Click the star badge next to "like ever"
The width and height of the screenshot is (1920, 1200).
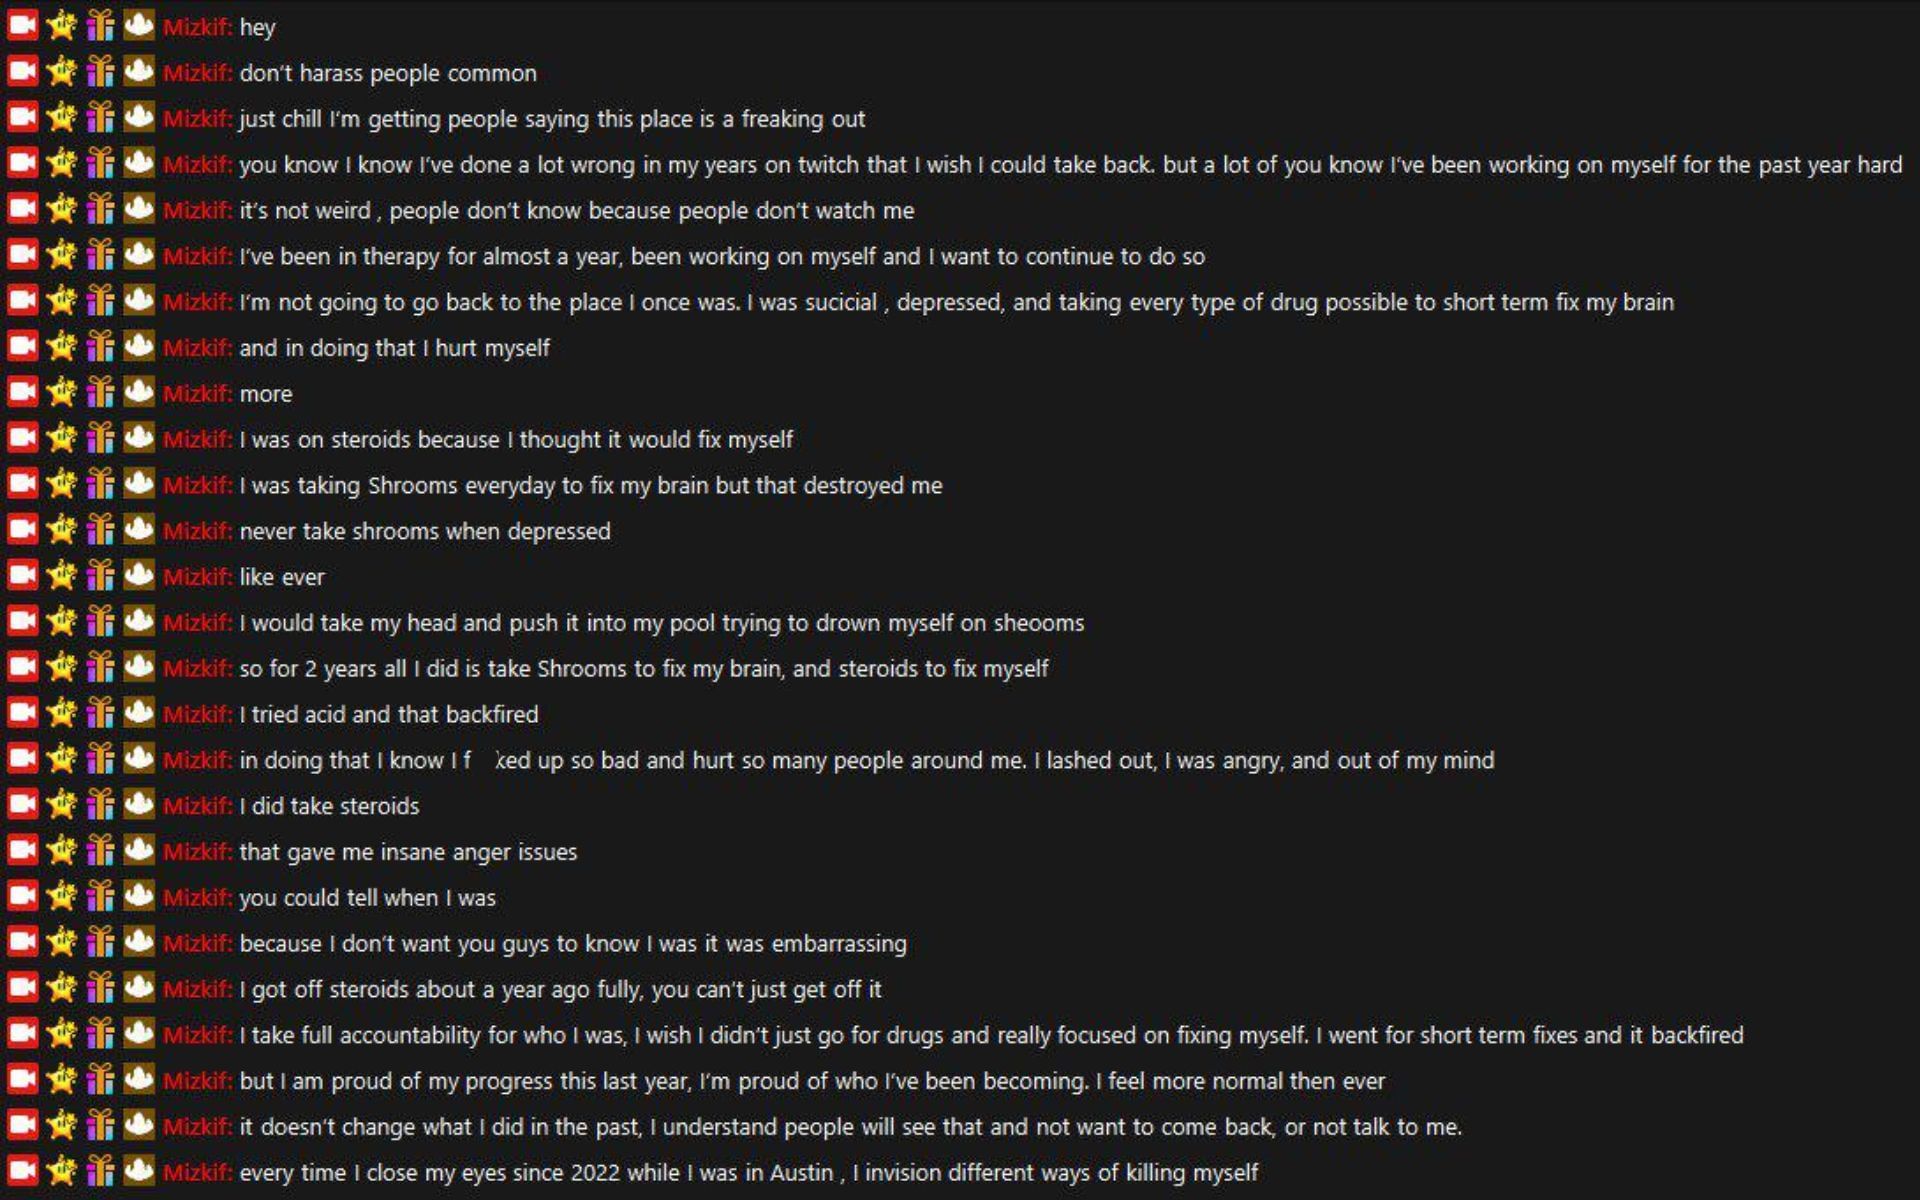tap(62, 577)
